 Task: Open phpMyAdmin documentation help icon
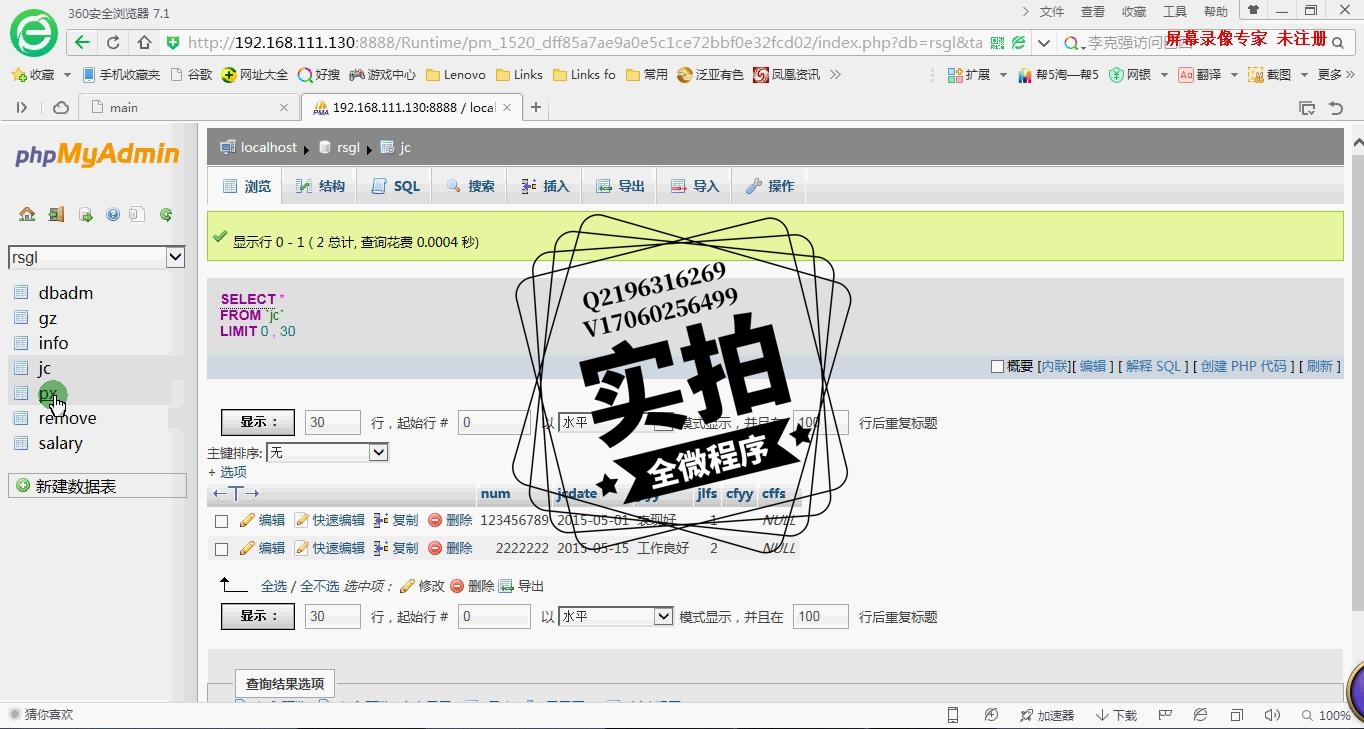coord(113,214)
